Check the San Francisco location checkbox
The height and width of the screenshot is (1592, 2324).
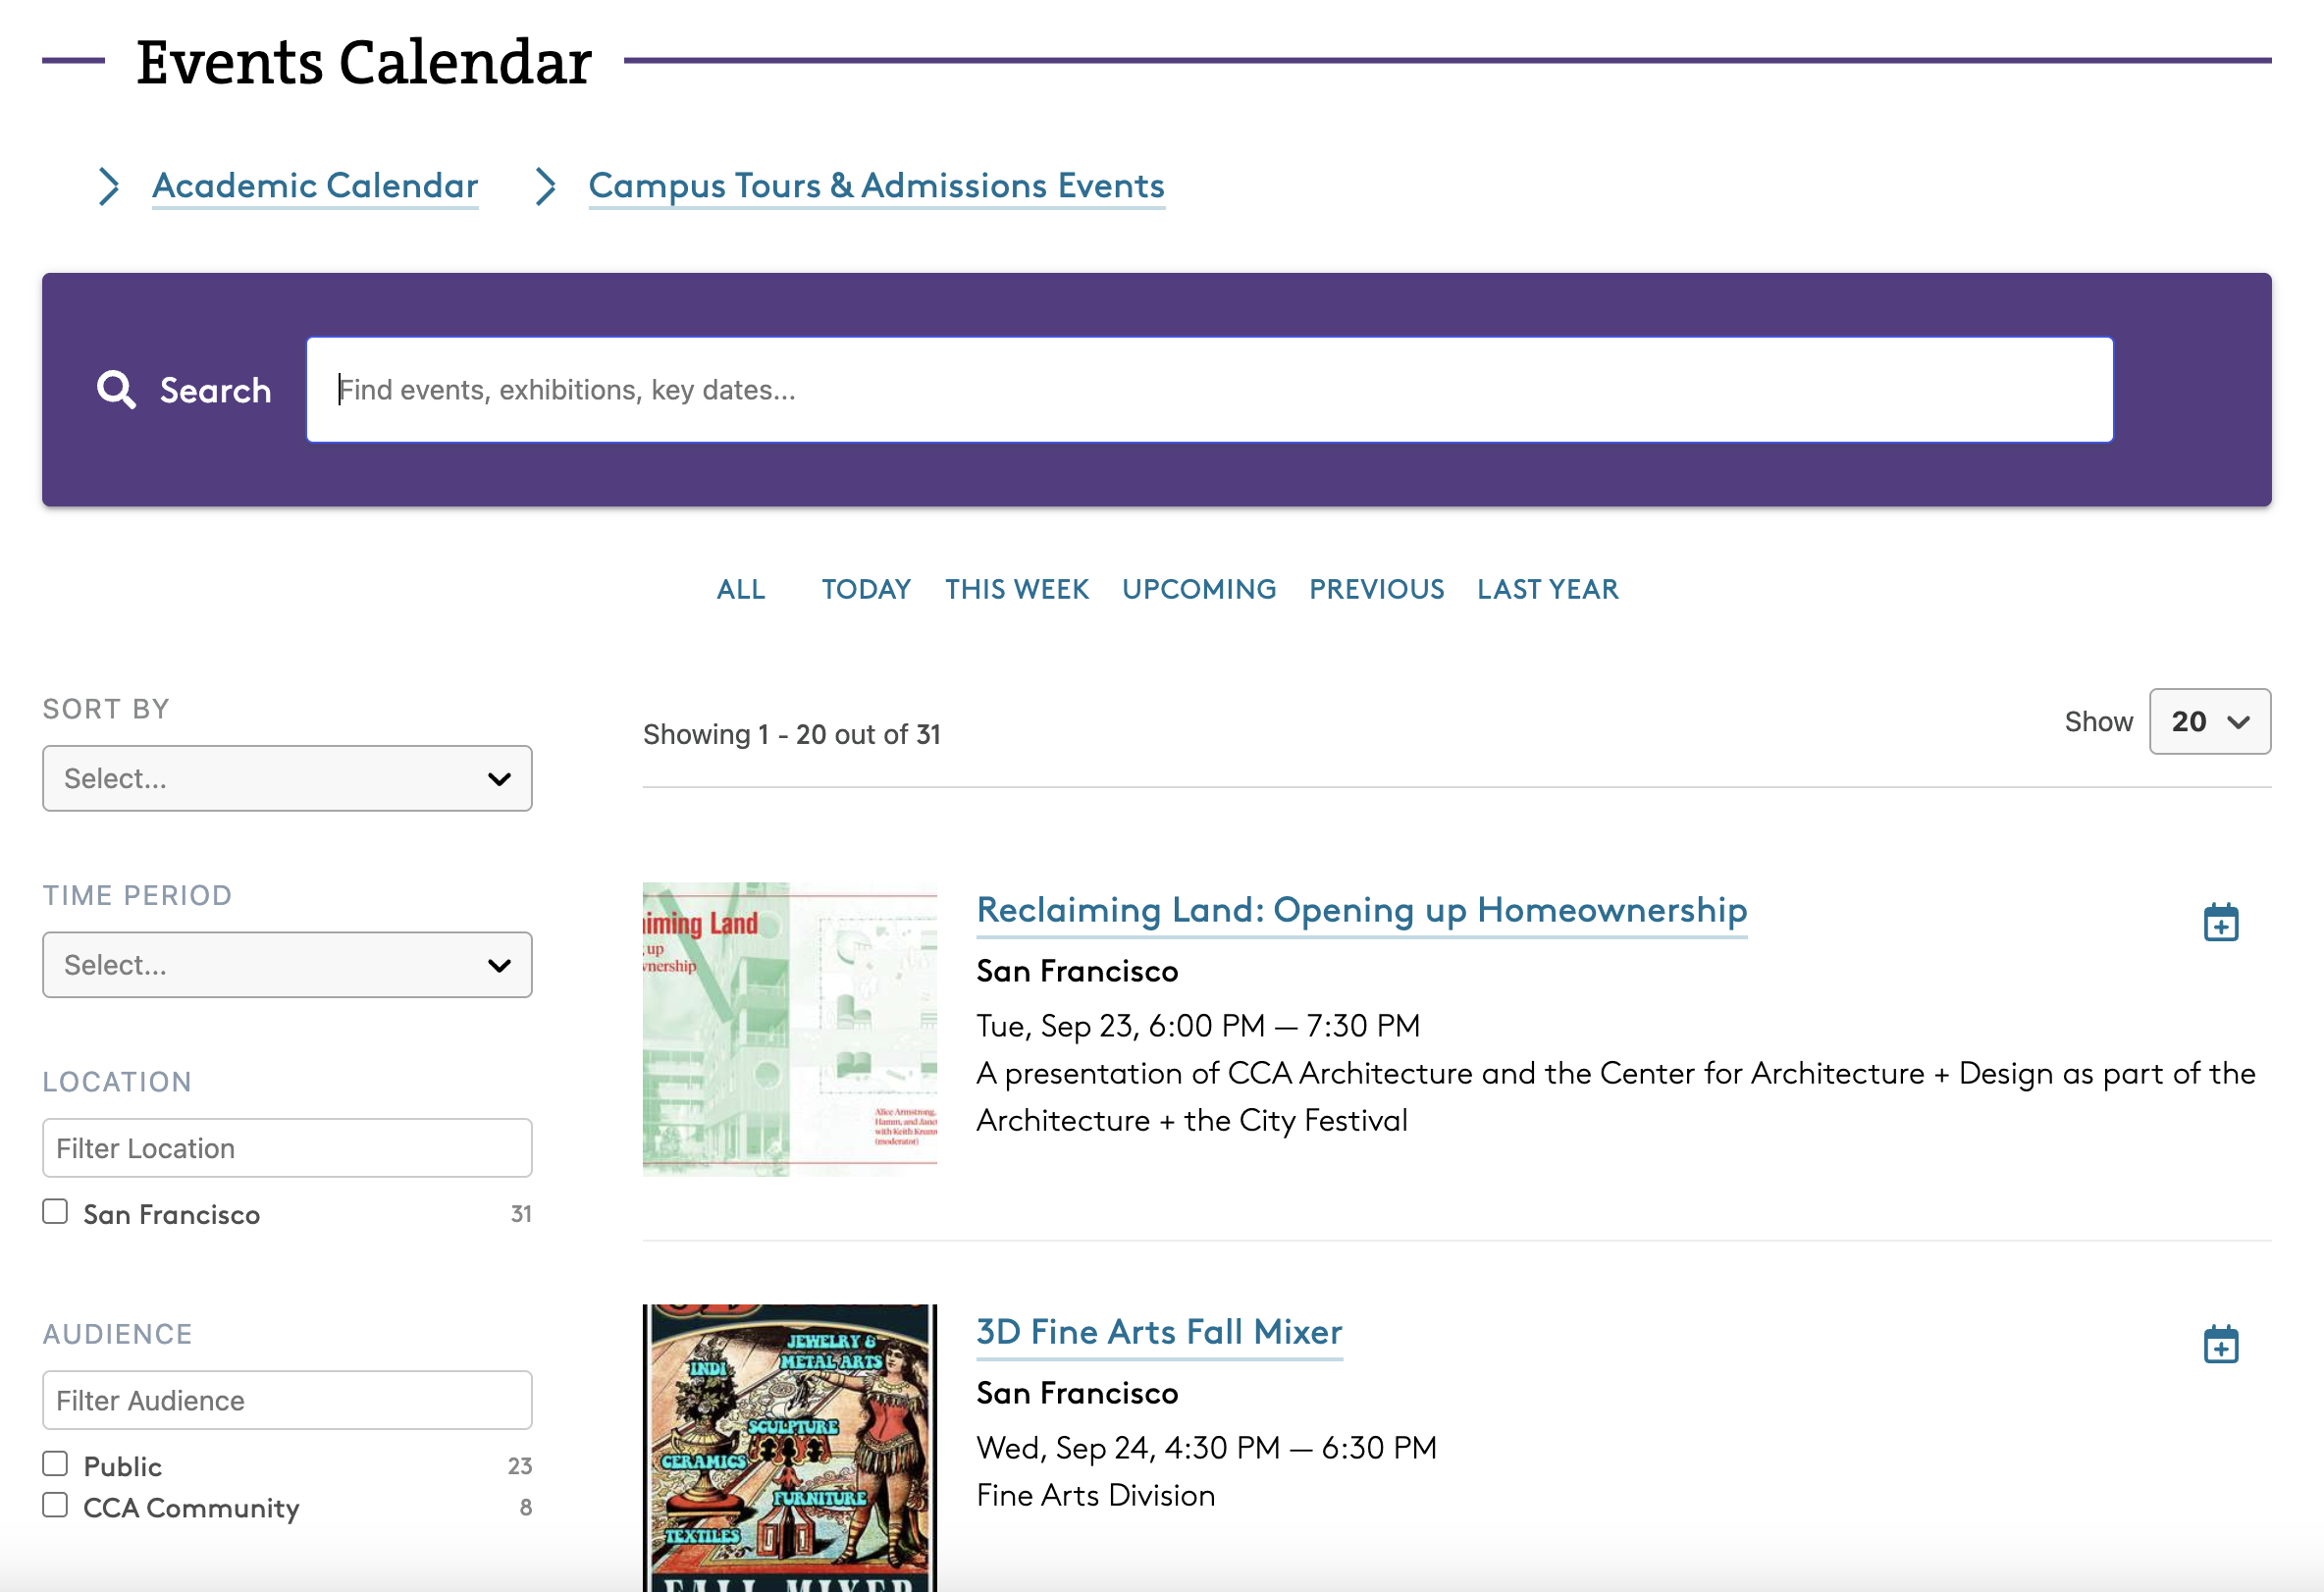tap(56, 1211)
